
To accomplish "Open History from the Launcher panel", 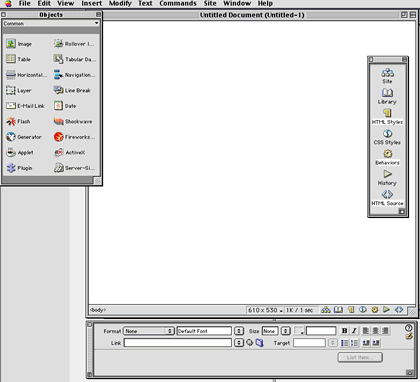I will [x=387, y=178].
